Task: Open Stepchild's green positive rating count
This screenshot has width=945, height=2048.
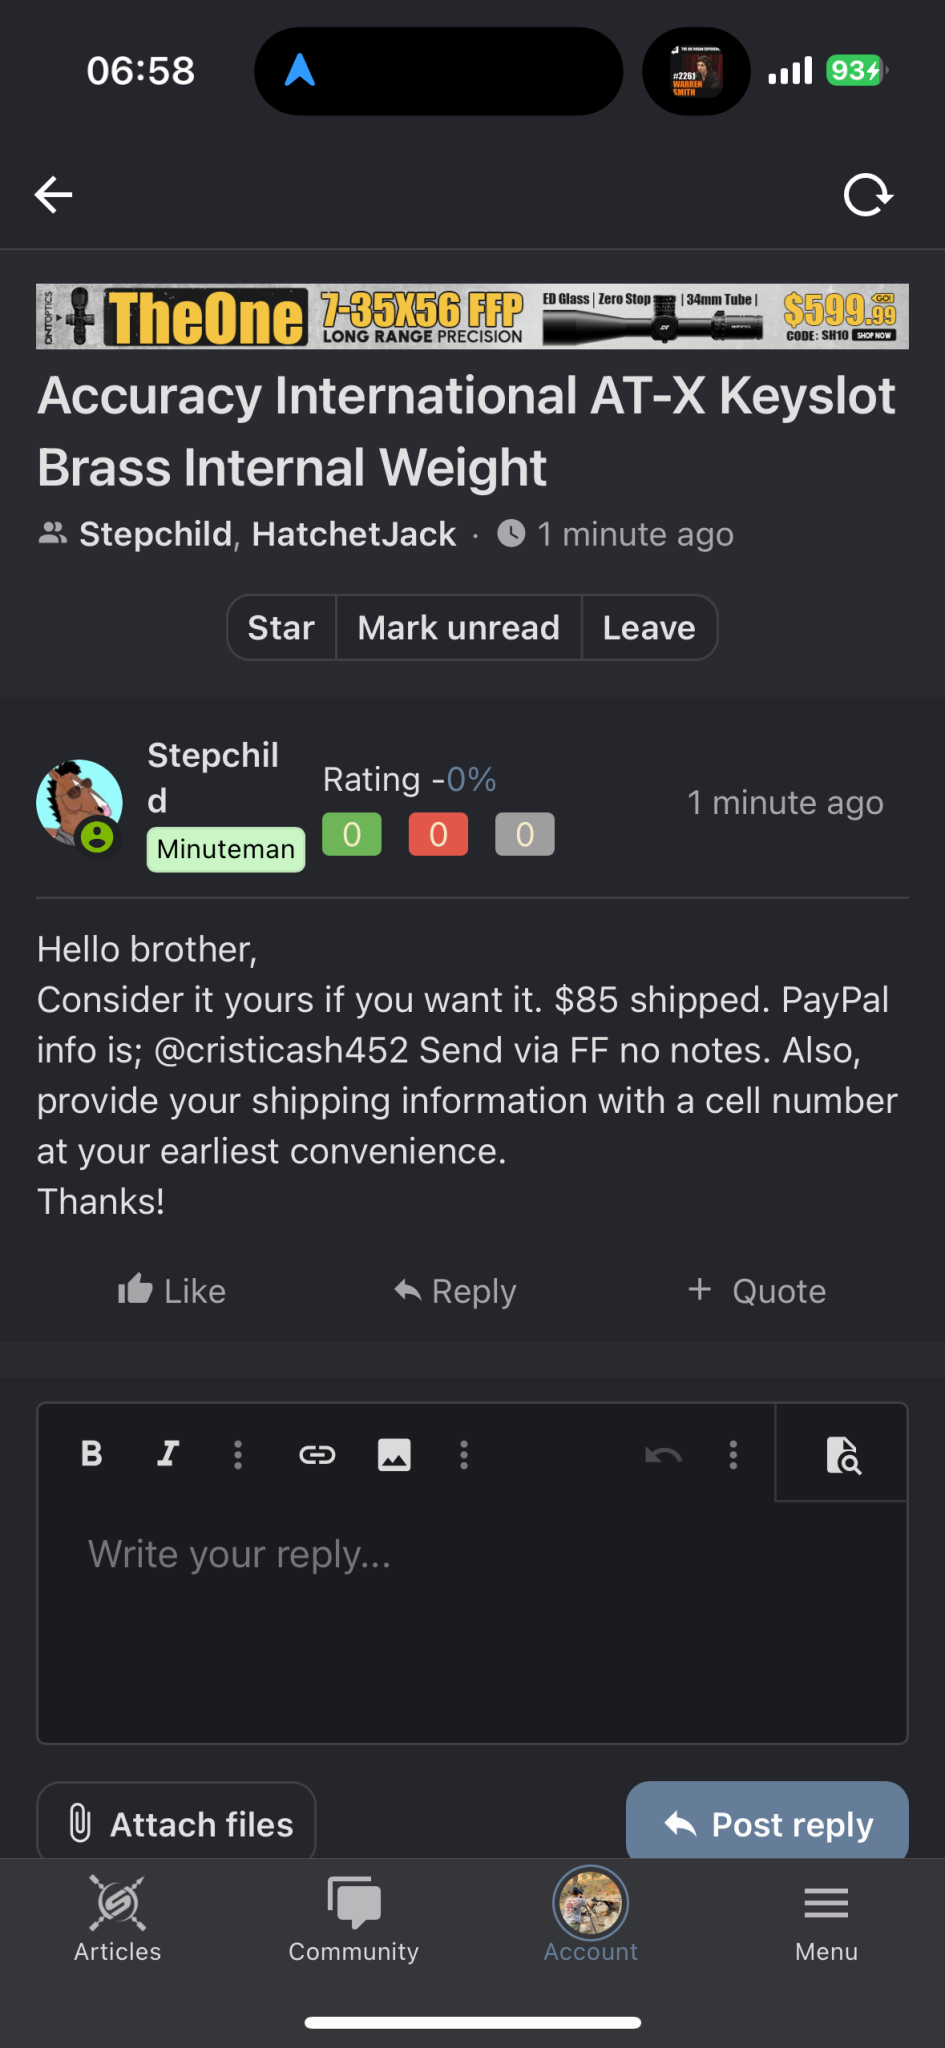Action: [352, 835]
